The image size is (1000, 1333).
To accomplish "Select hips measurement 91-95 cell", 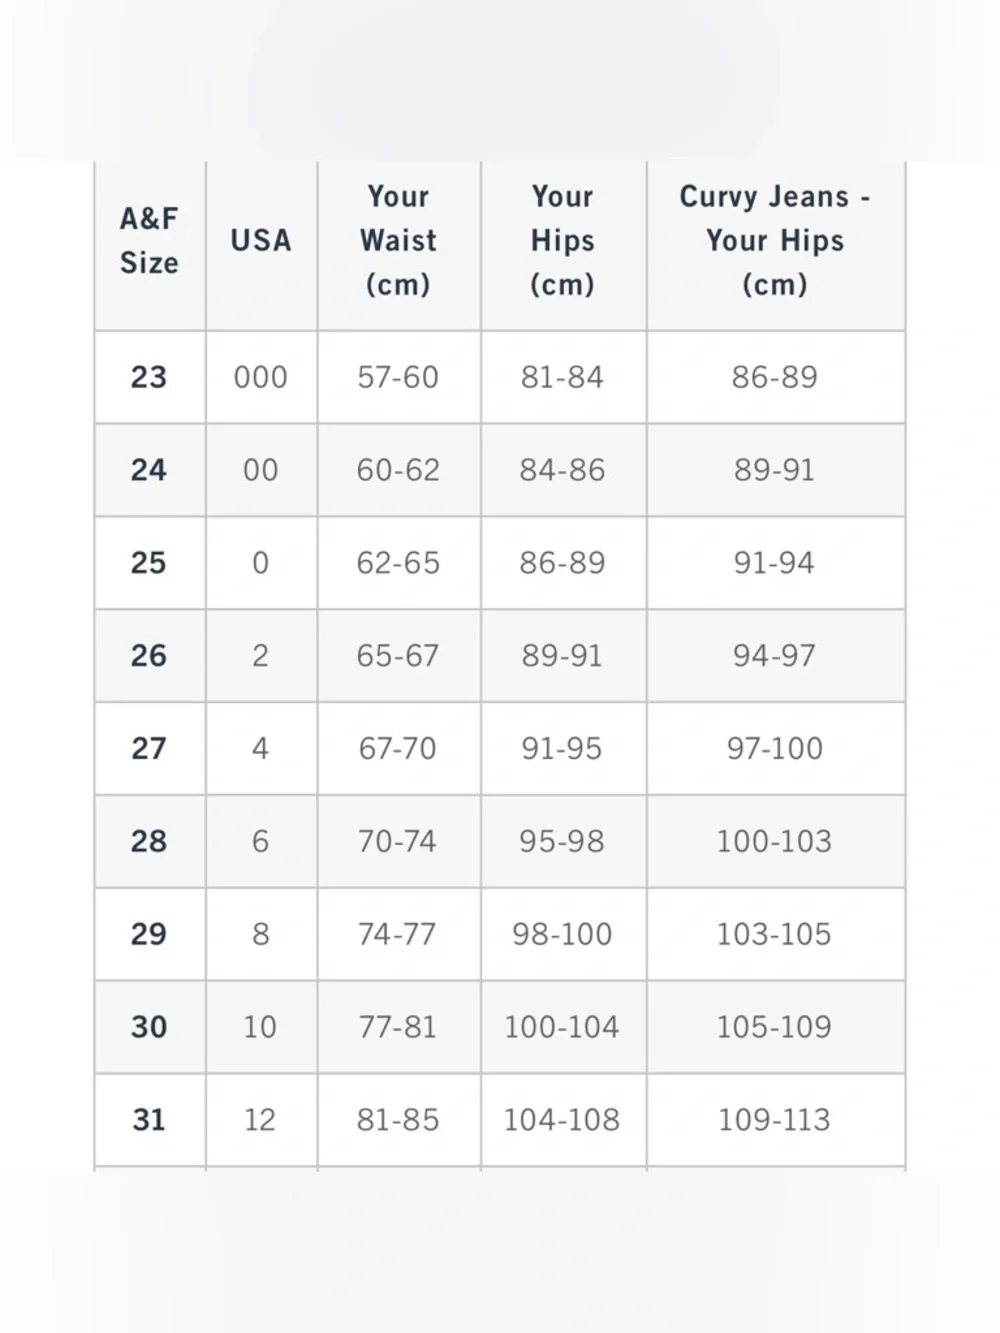I will tap(562, 748).
